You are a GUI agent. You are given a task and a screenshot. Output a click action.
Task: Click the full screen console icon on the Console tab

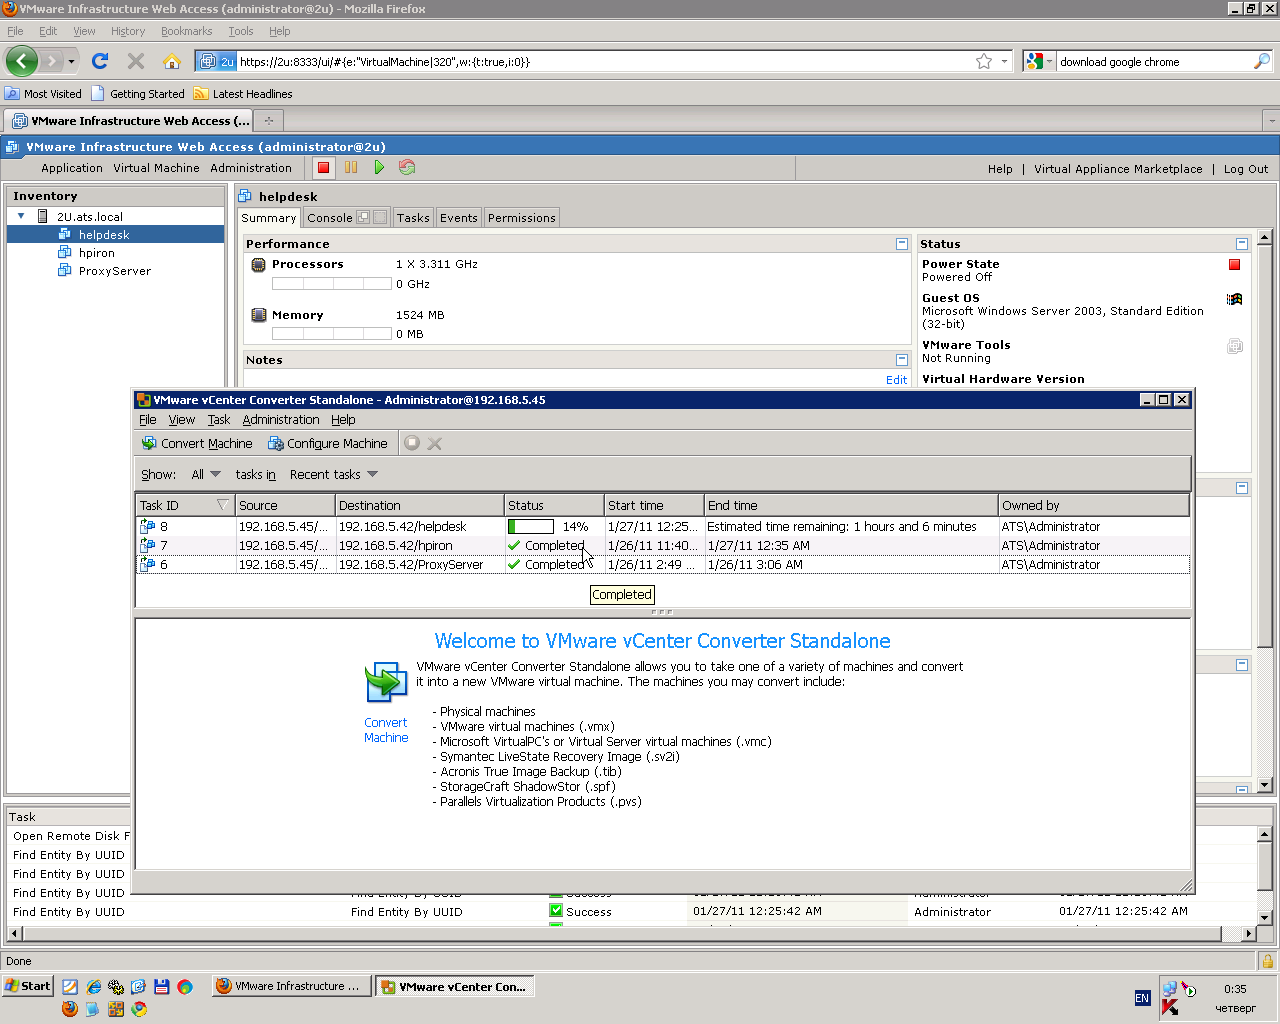380,217
